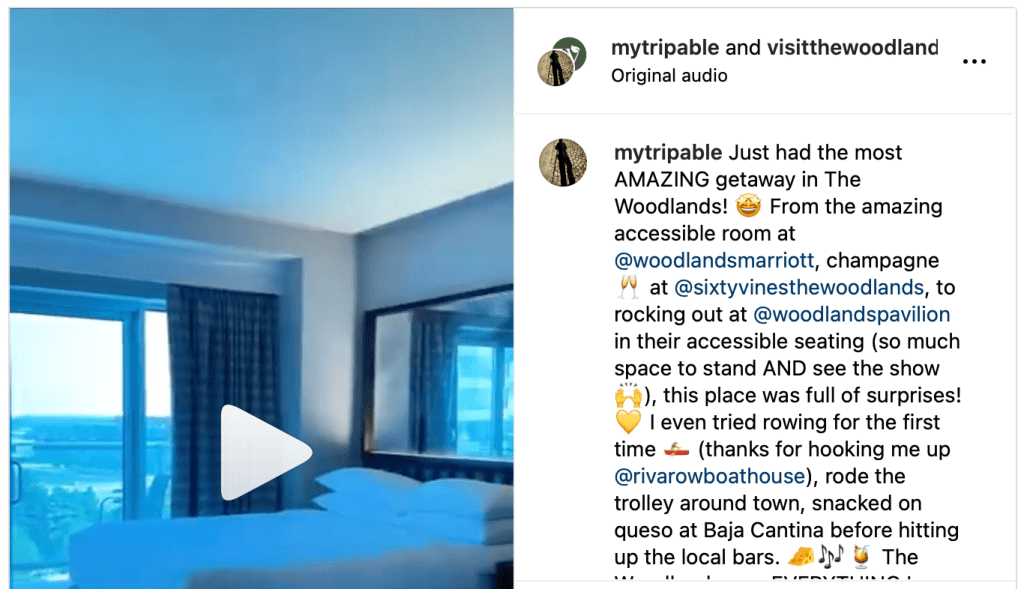
Task: Open mytripable profile from header username
Action: 665,48
